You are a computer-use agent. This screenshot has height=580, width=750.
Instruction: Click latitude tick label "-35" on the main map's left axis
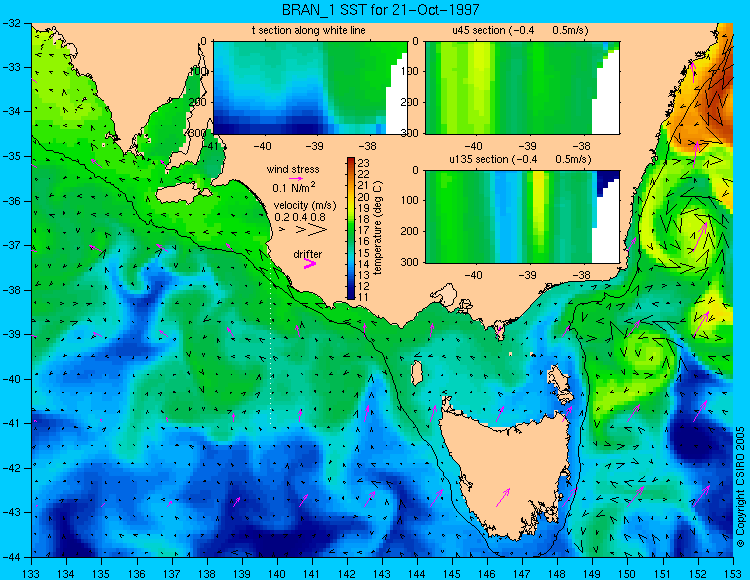11,156
